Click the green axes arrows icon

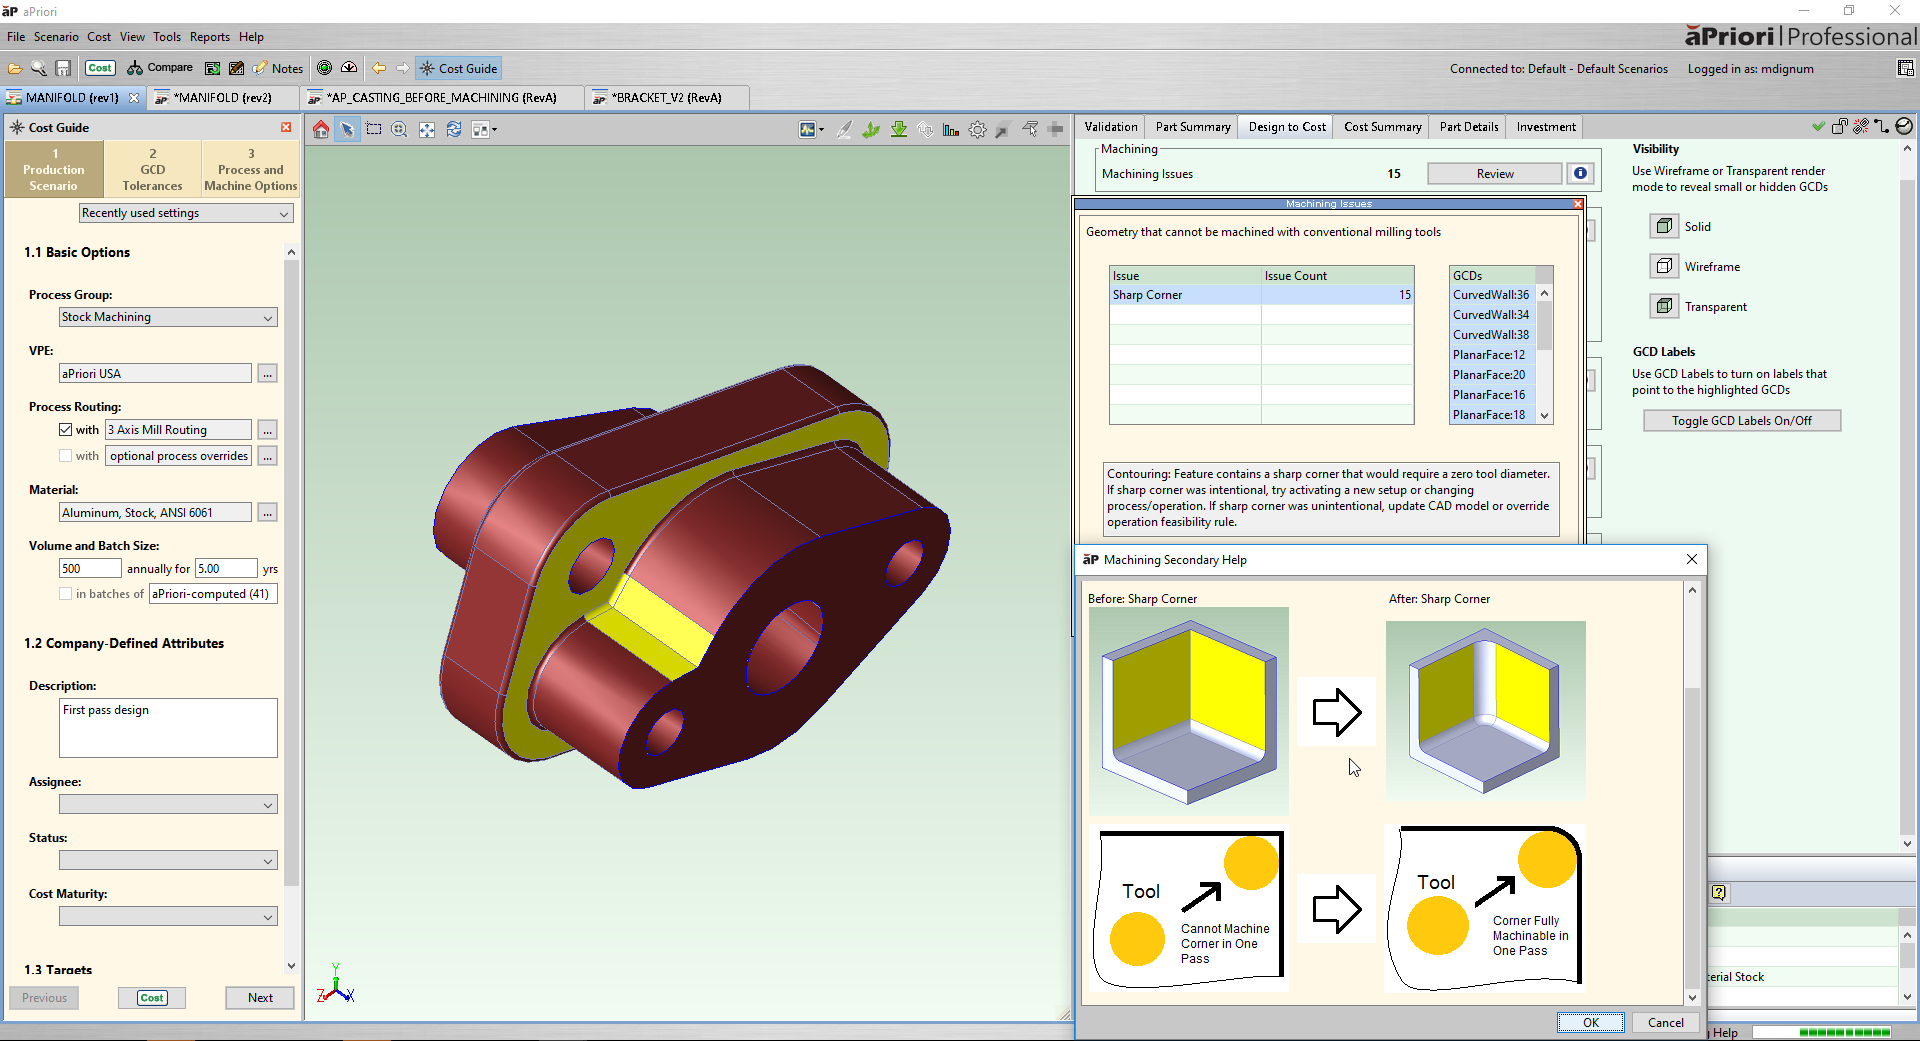coord(871,129)
